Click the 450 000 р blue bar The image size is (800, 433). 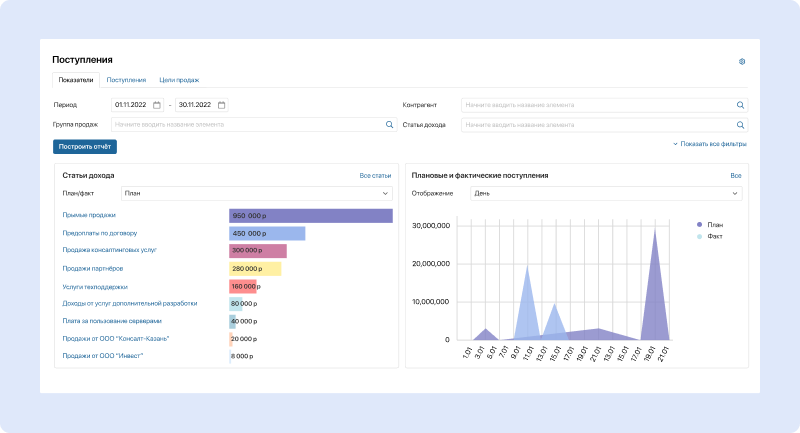point(267,234)
